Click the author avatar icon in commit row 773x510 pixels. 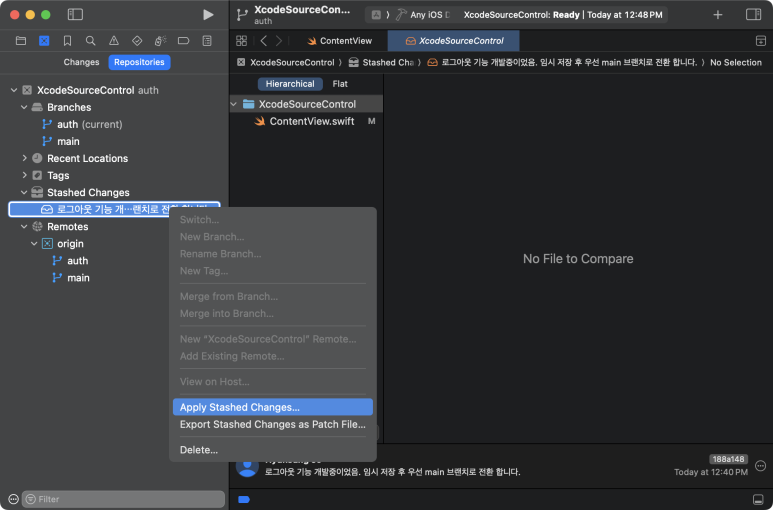247,466
